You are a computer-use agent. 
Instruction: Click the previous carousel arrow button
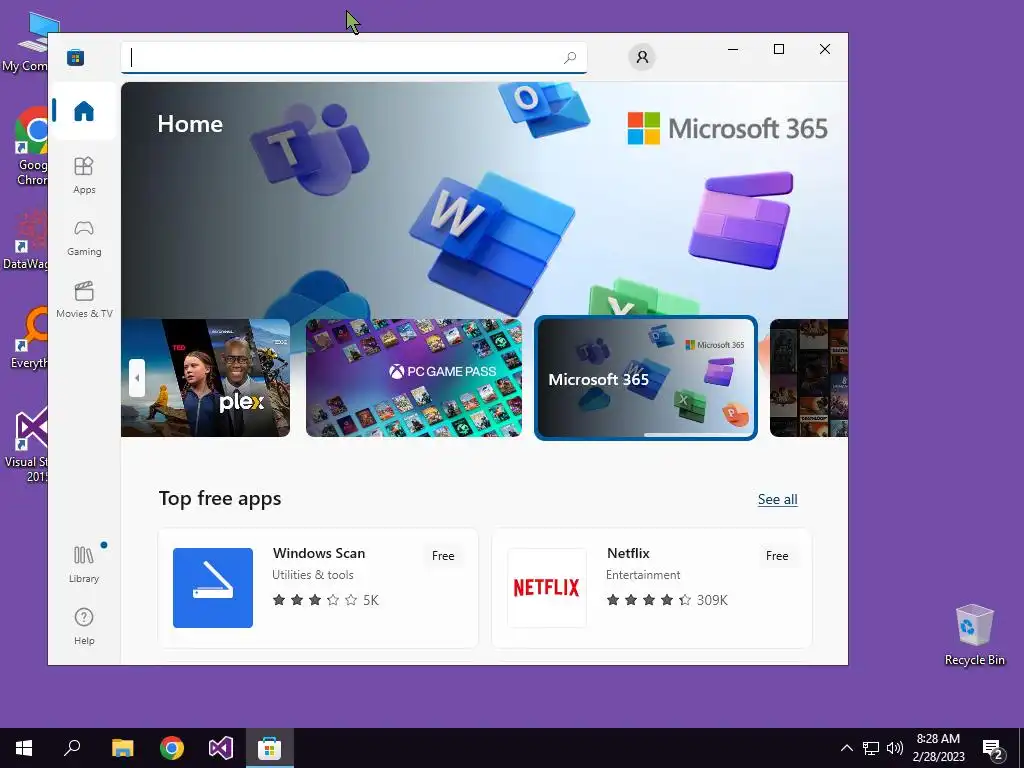point(136,377)
